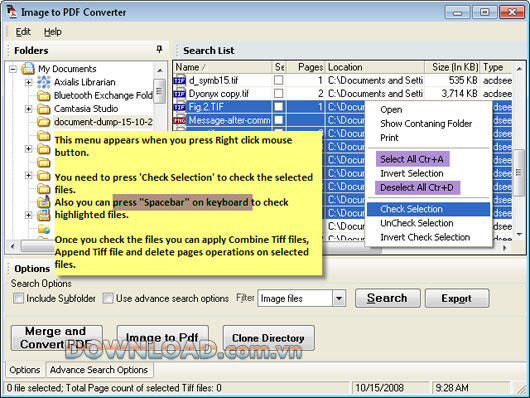Click the document-dump folder icon
This screenshot has height=398, width=530.
[44, 121]
